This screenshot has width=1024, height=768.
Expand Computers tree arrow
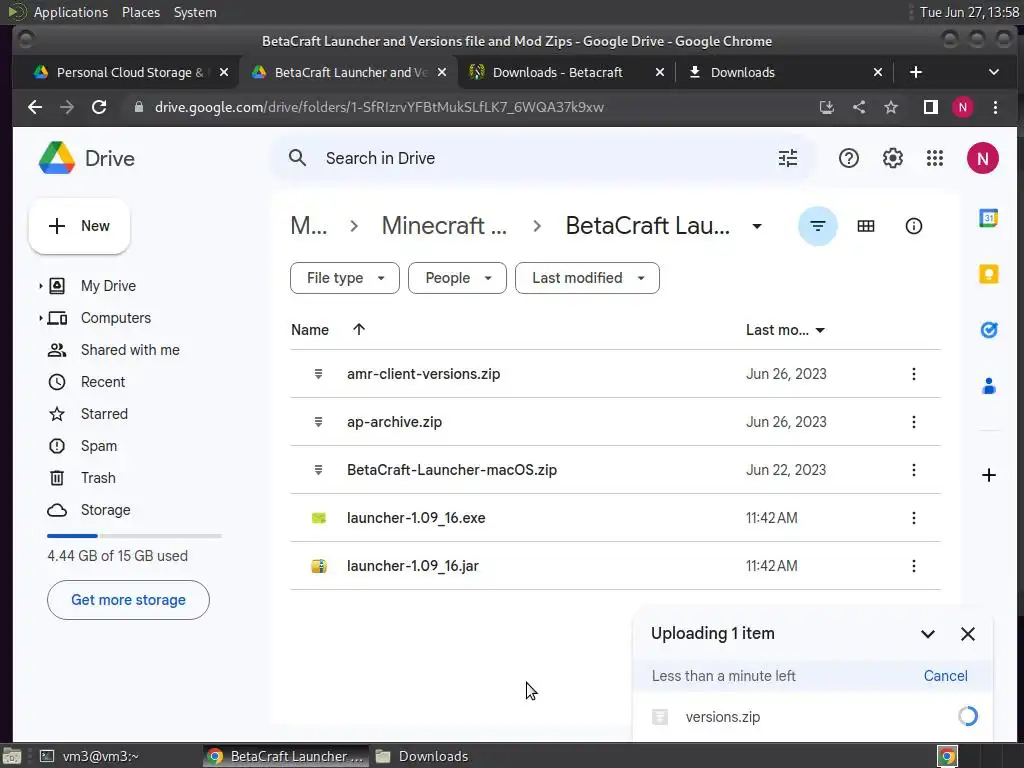(40, 318)
